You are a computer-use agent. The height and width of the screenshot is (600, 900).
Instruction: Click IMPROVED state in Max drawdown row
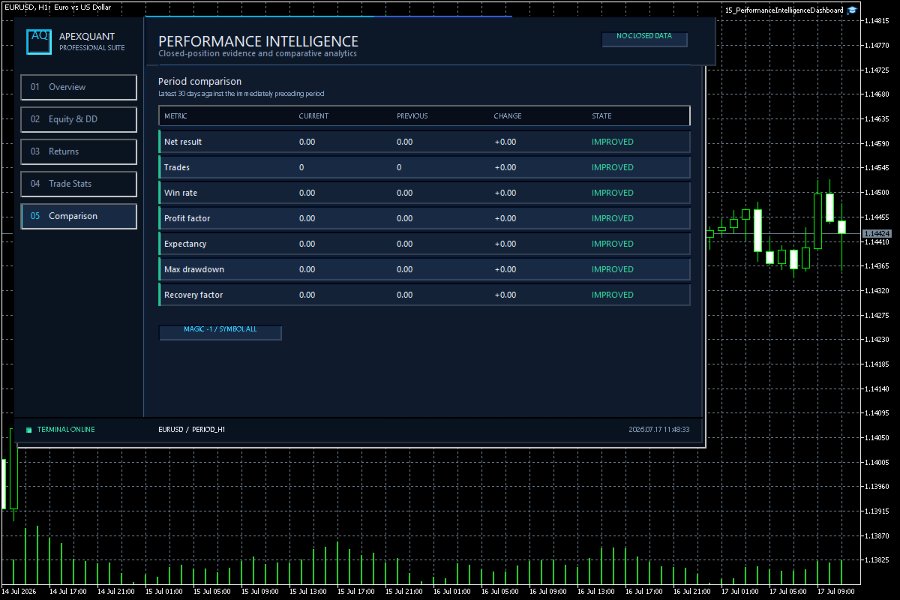pos(612,269)
